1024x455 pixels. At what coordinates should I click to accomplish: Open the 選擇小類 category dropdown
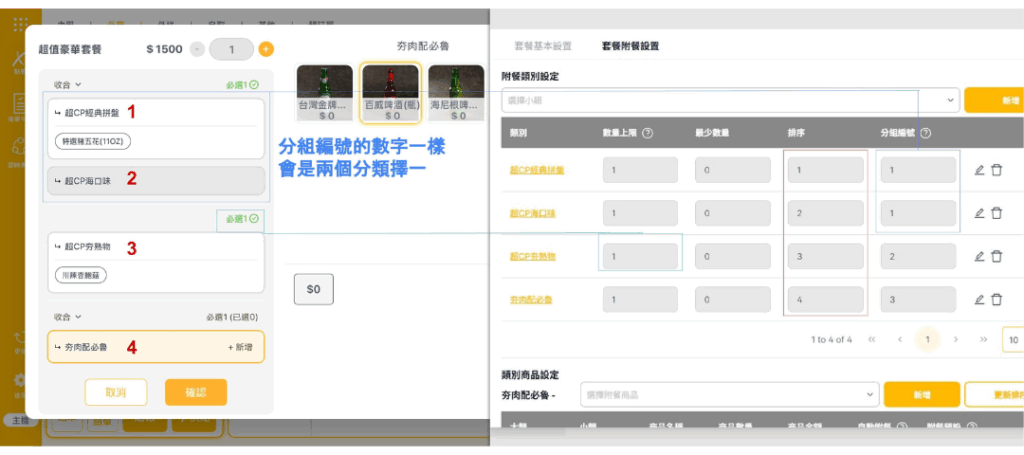click(729, 100)
